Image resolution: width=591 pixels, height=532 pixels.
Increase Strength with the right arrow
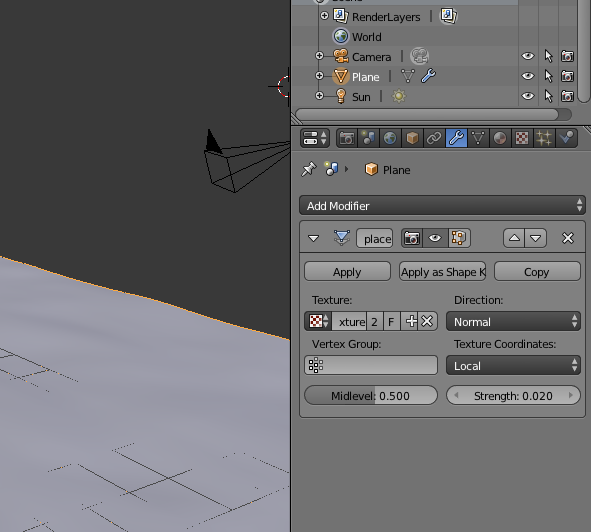pos(571,395)
